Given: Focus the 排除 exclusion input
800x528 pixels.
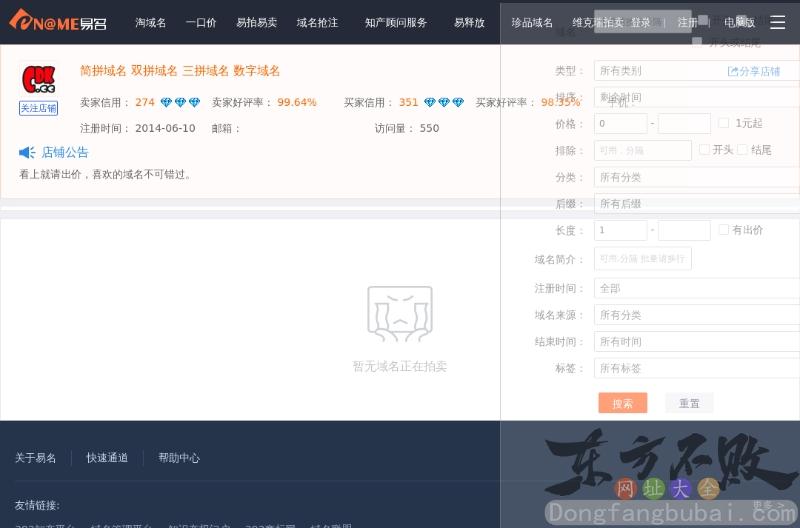Looking at the screenshot, I should [643, 150].
